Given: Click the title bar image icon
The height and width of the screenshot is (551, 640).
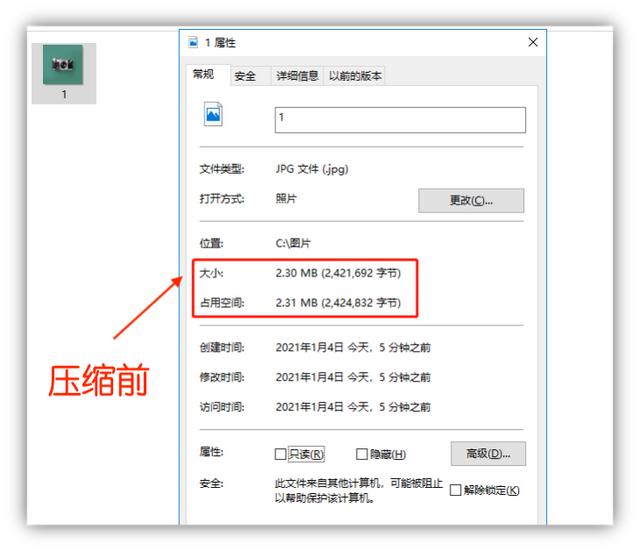Looking at the screenshot, I should point(193,42).
